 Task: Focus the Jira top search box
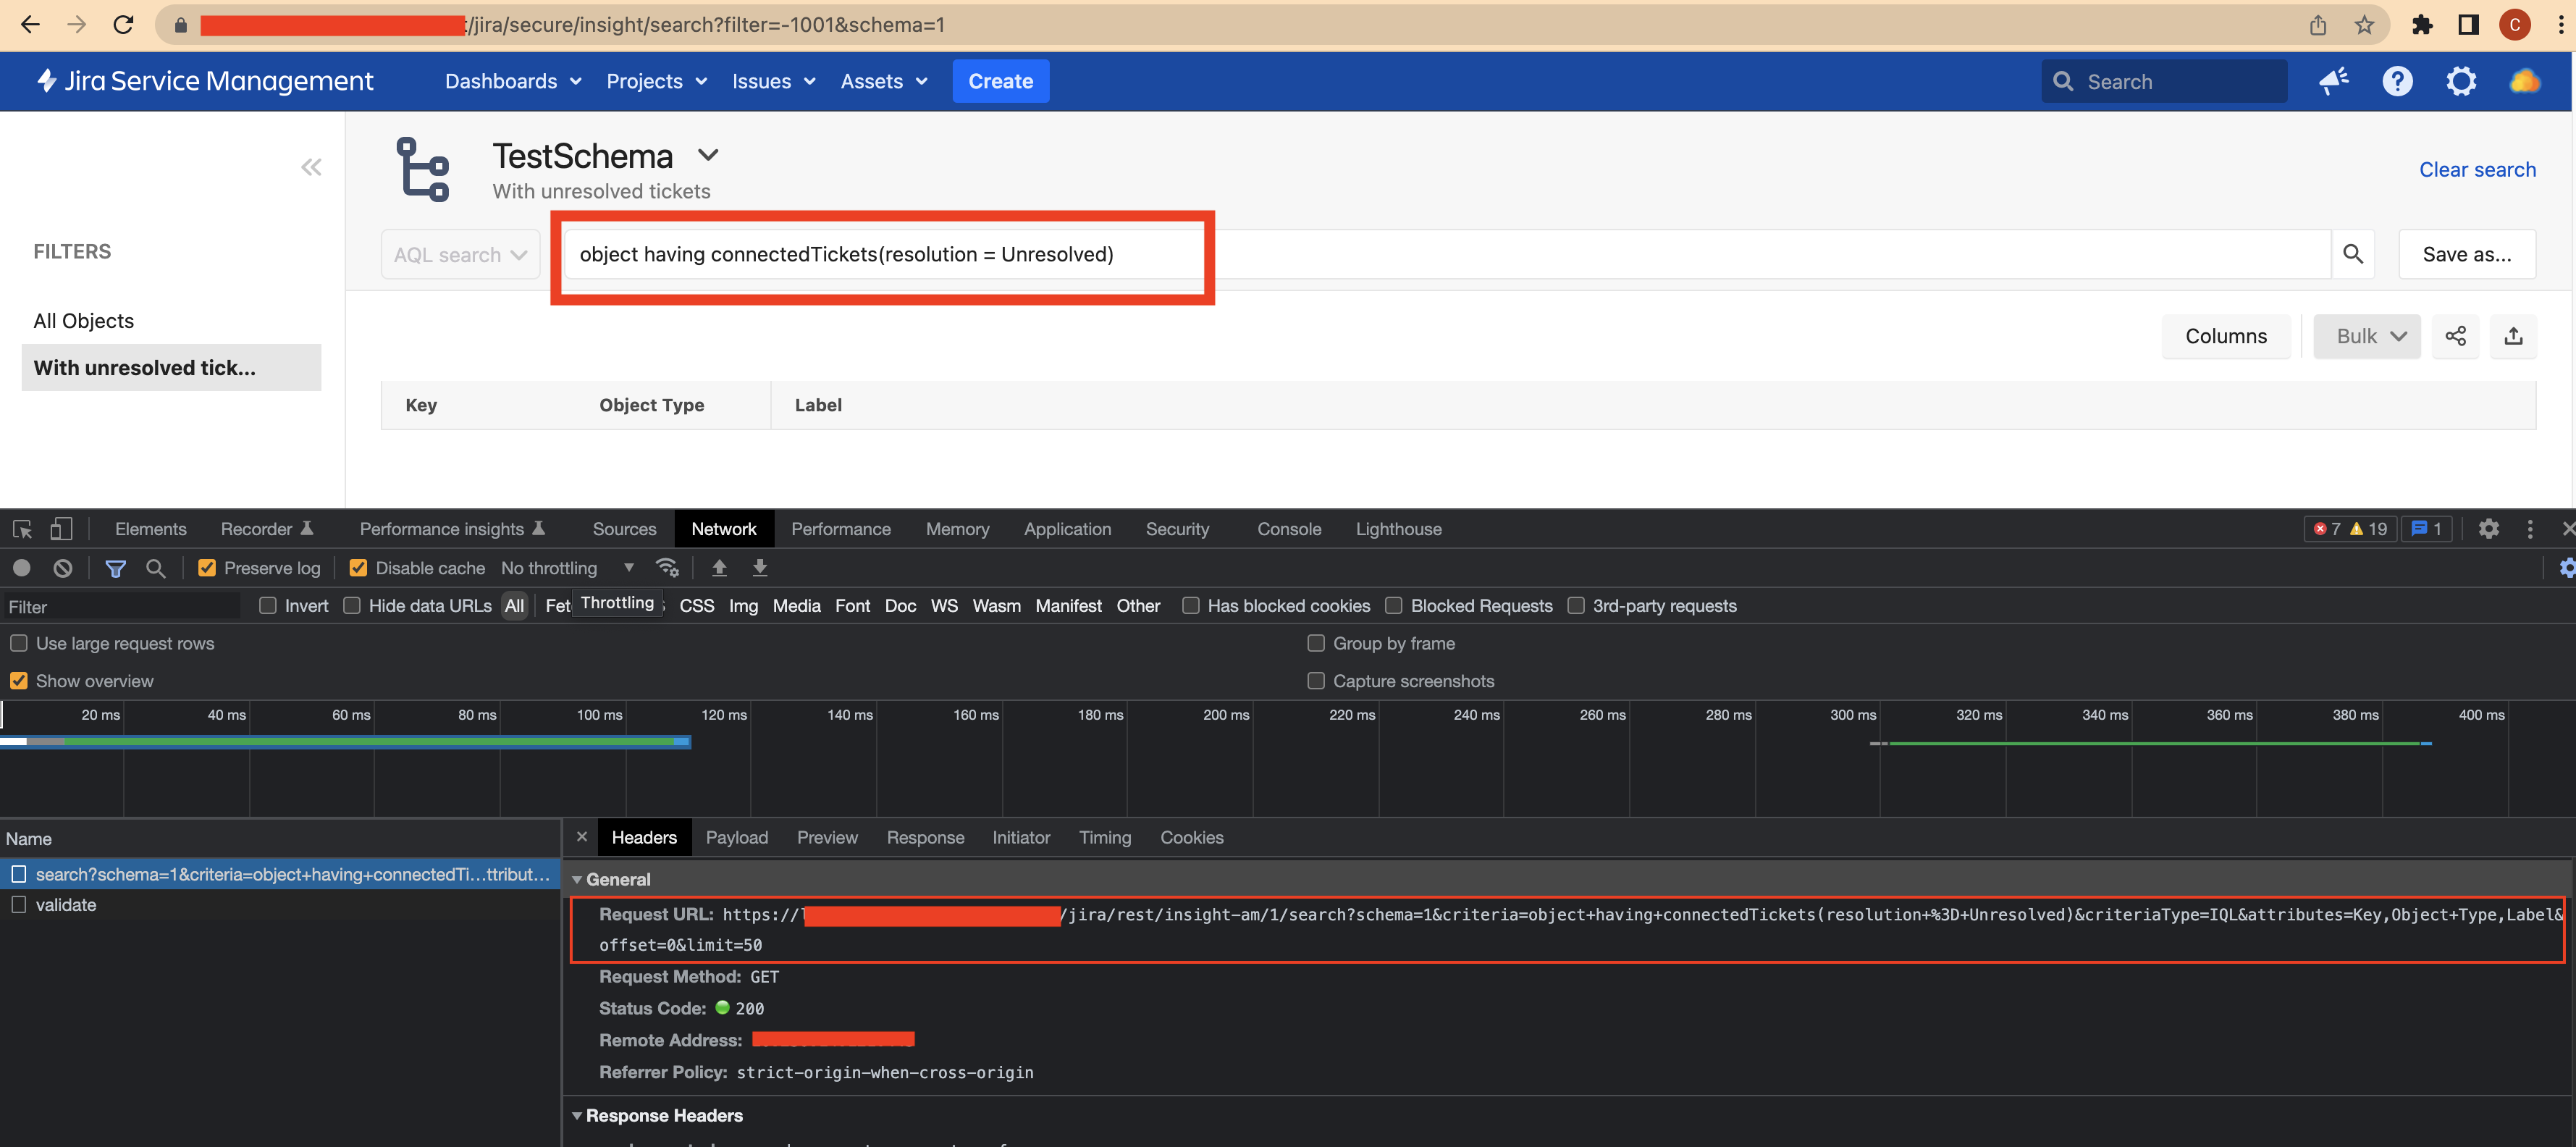tap(2163, 81)
